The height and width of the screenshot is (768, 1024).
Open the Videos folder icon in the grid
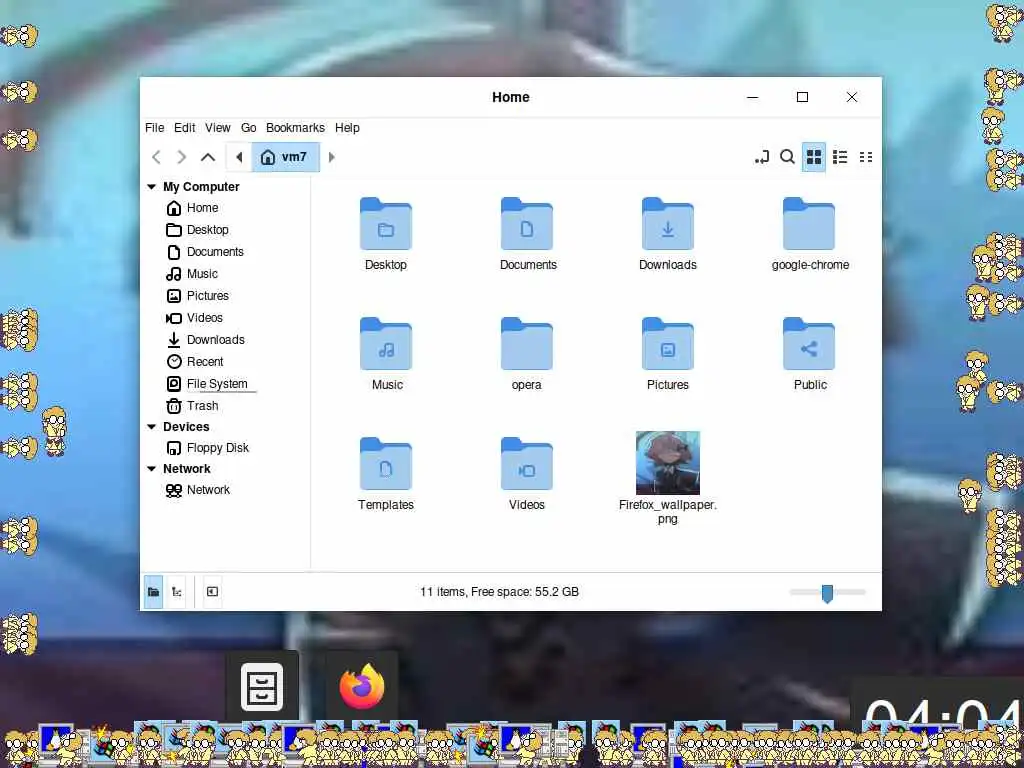coord(526,464)
